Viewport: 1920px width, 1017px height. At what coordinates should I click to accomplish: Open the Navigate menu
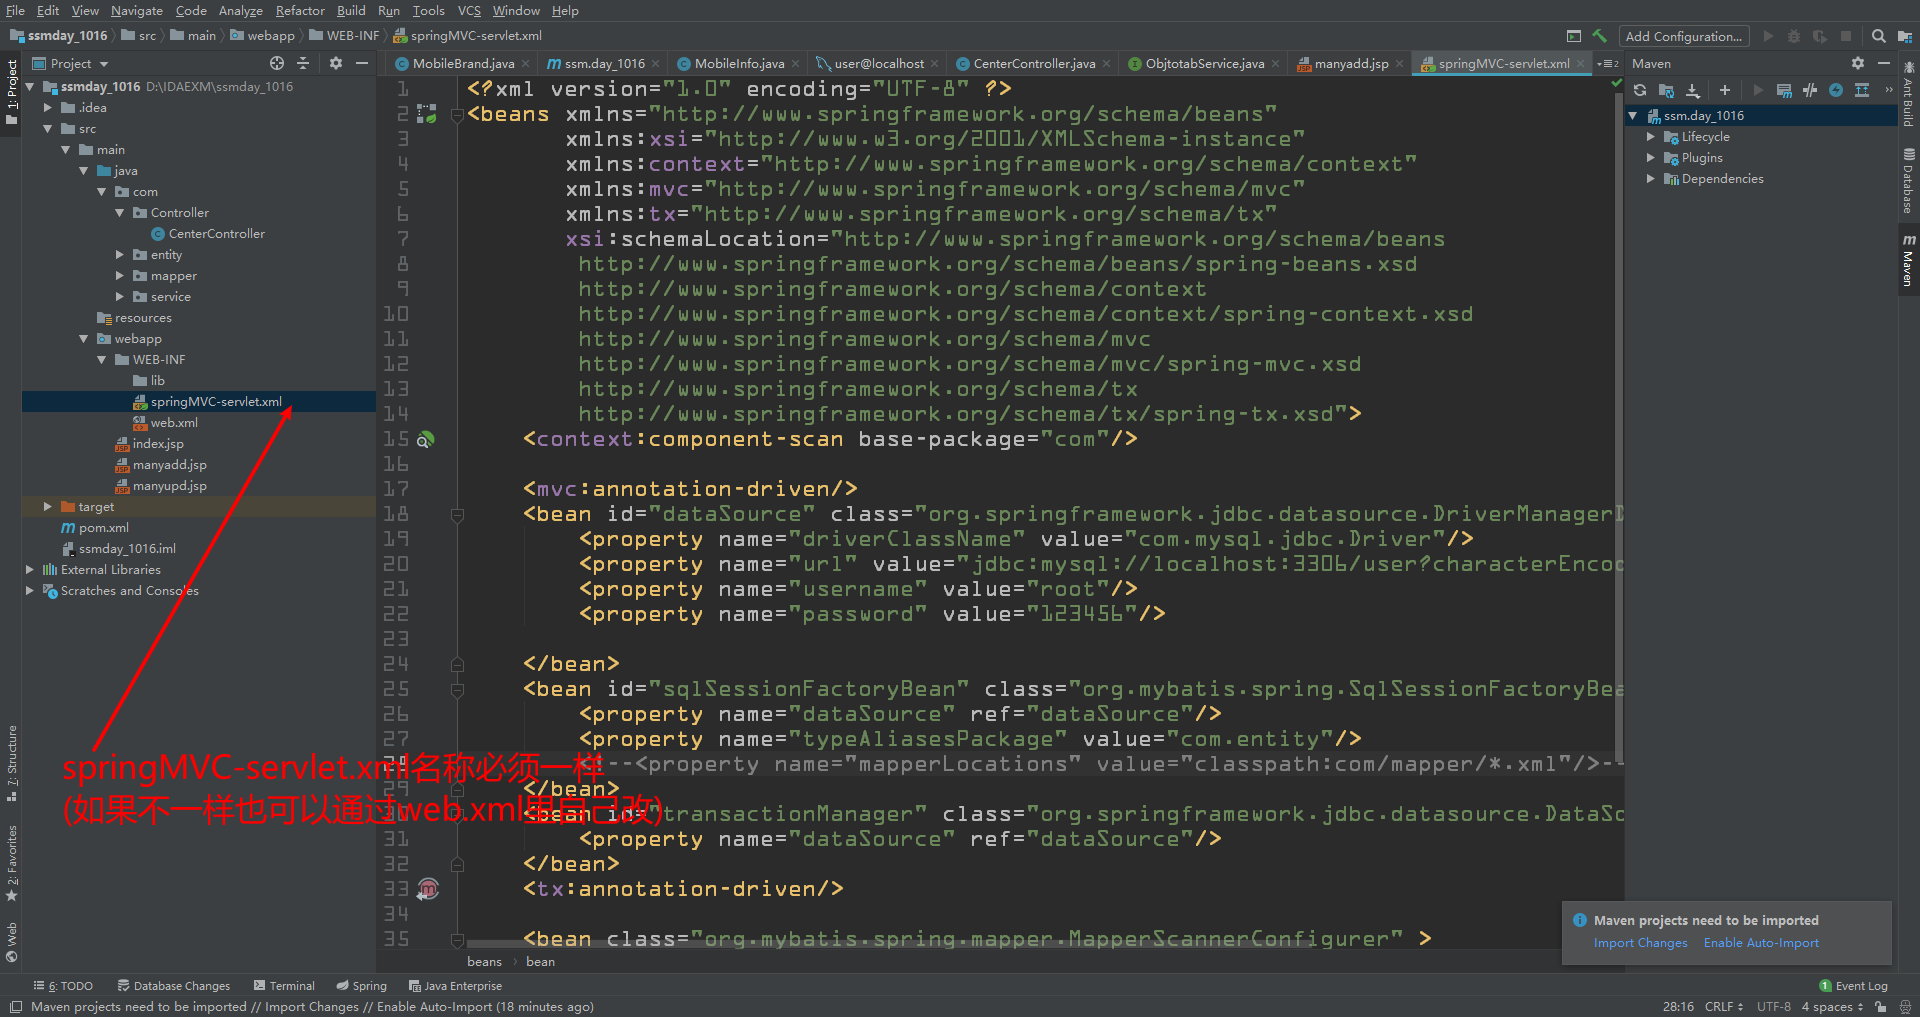point(137,10)
